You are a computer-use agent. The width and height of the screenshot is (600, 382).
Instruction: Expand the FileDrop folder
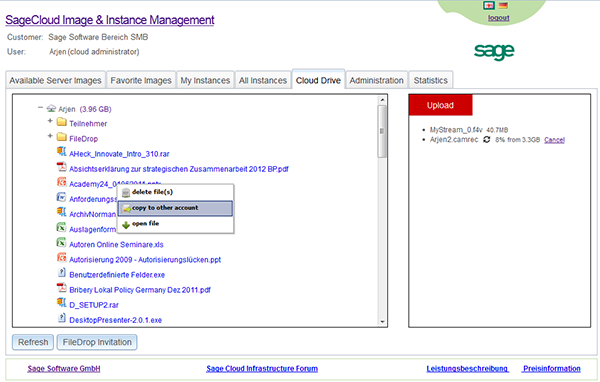(50, 136)
